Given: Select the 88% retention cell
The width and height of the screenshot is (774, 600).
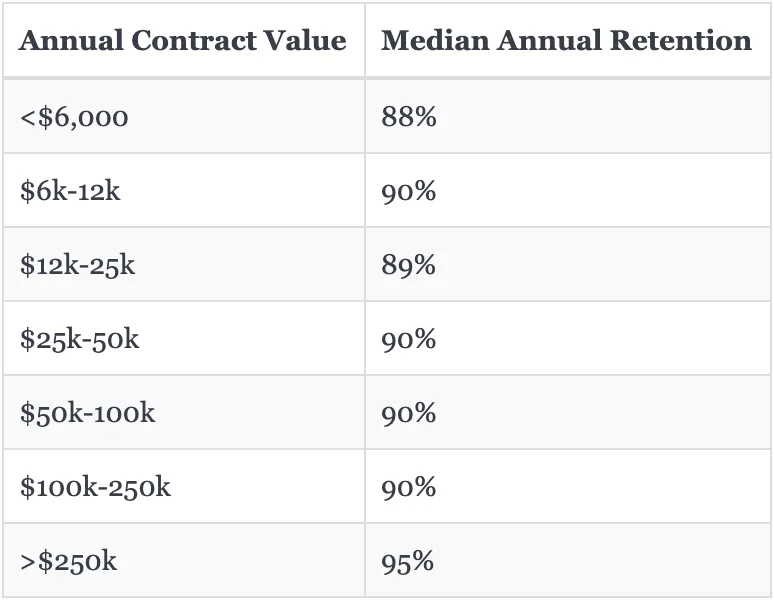Looking at the screenshot, I should (x=408, y=117).
